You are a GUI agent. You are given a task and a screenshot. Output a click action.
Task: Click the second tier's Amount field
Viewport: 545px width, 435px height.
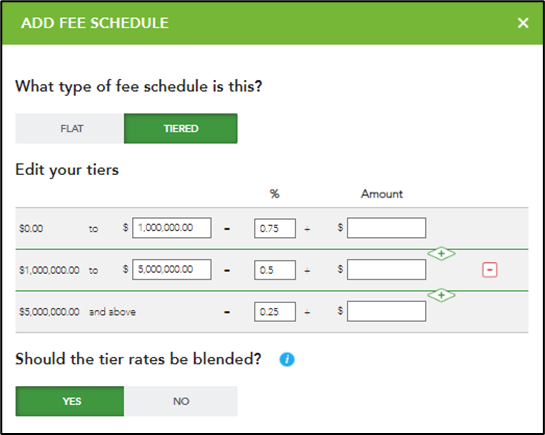coord(387,270)
